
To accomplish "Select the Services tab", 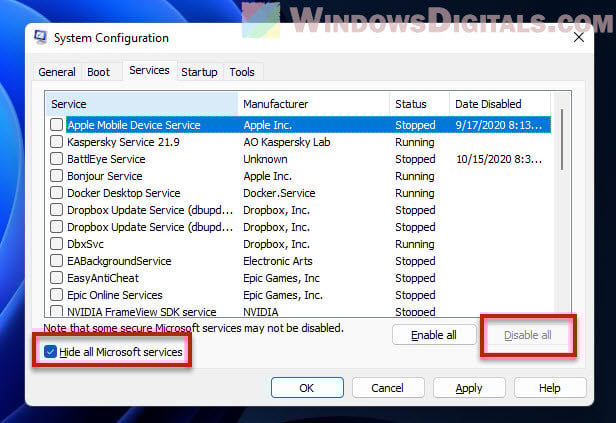I will tap(149, 70).
